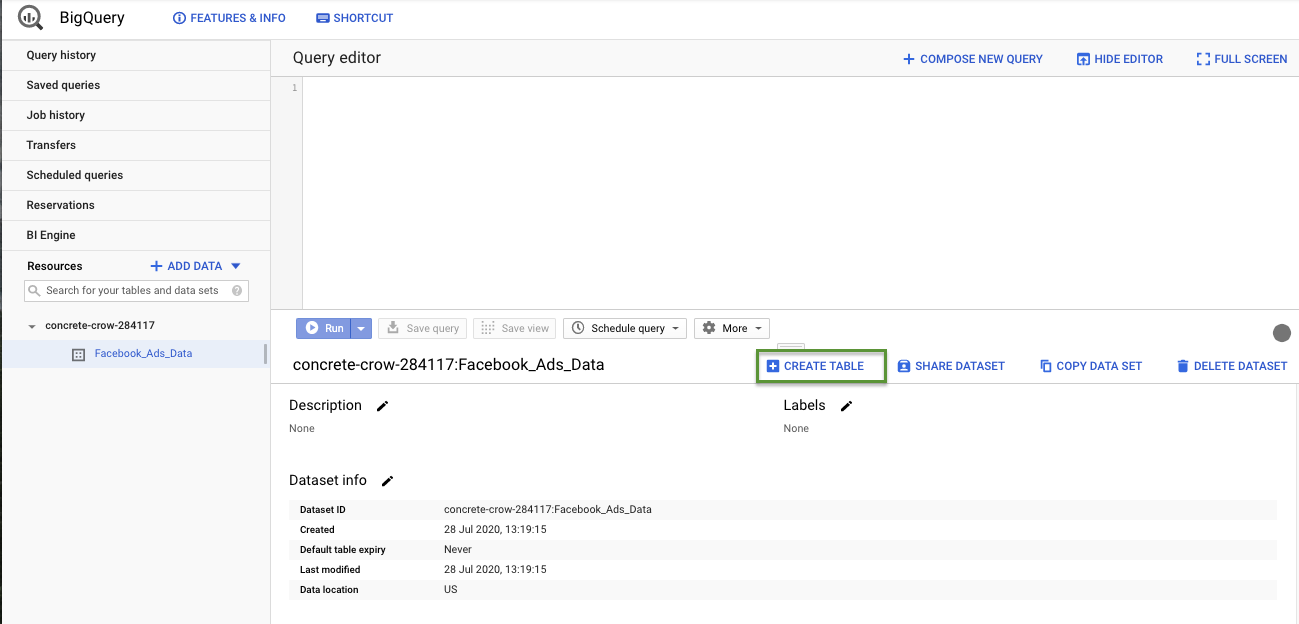
Task: Click the trash icon of DELETE DATASET
Action: [x=1183, y=366]
